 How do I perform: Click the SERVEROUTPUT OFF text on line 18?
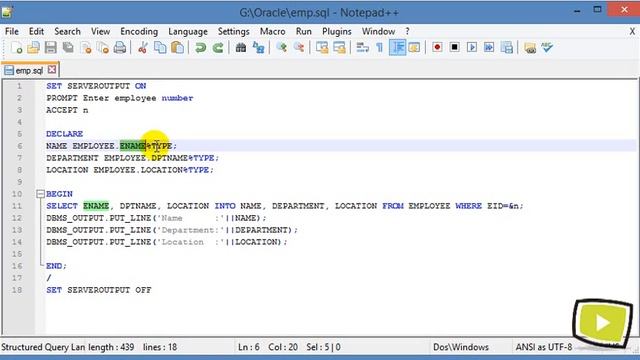[x=109, y=290]
